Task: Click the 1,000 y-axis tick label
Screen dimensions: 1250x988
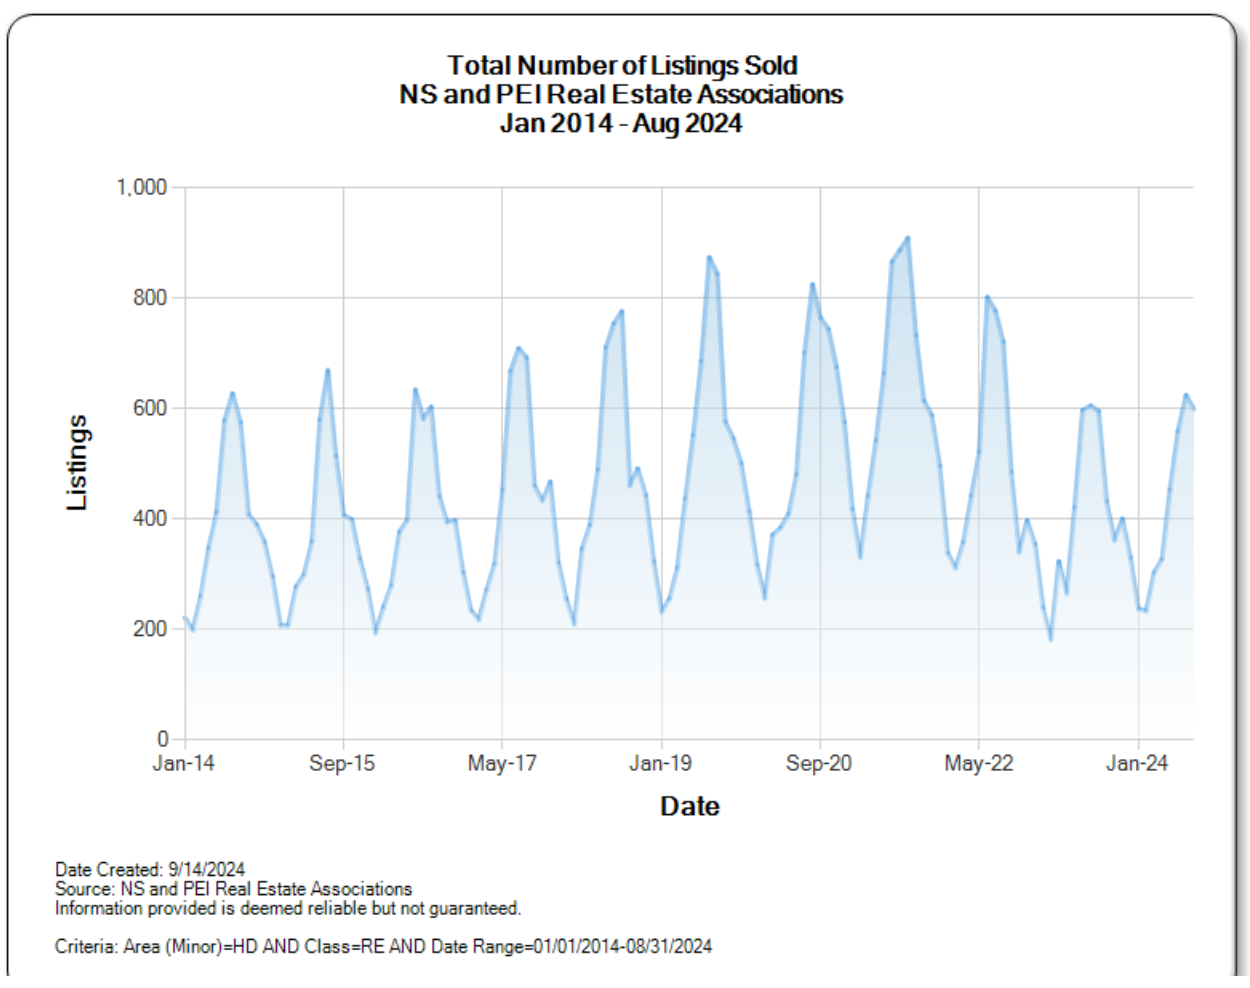Action: (142, 187)
